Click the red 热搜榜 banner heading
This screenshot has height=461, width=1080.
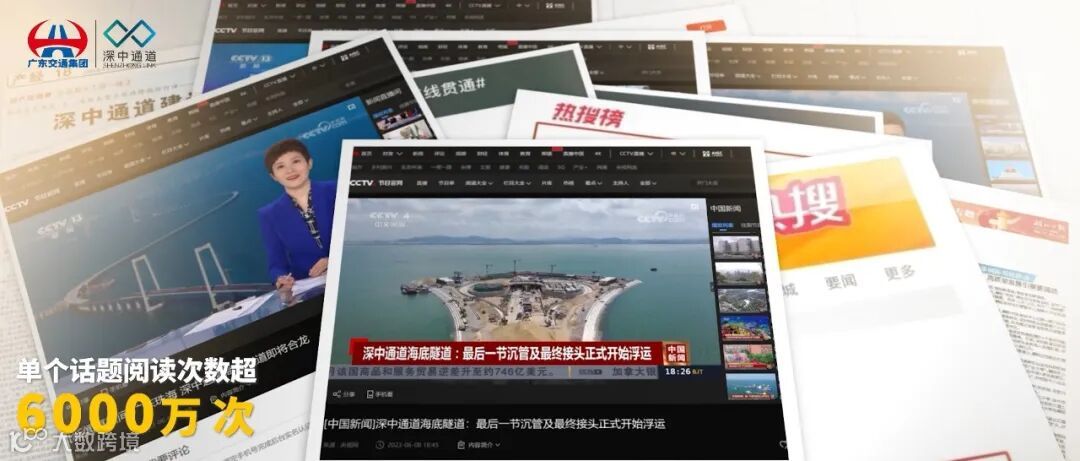[588, 115]
